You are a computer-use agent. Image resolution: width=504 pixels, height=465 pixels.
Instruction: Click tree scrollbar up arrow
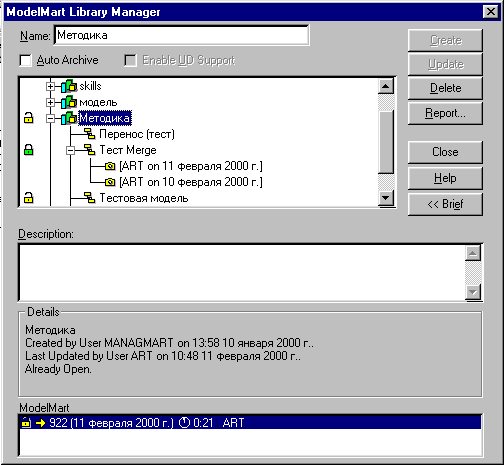(386, 87)
